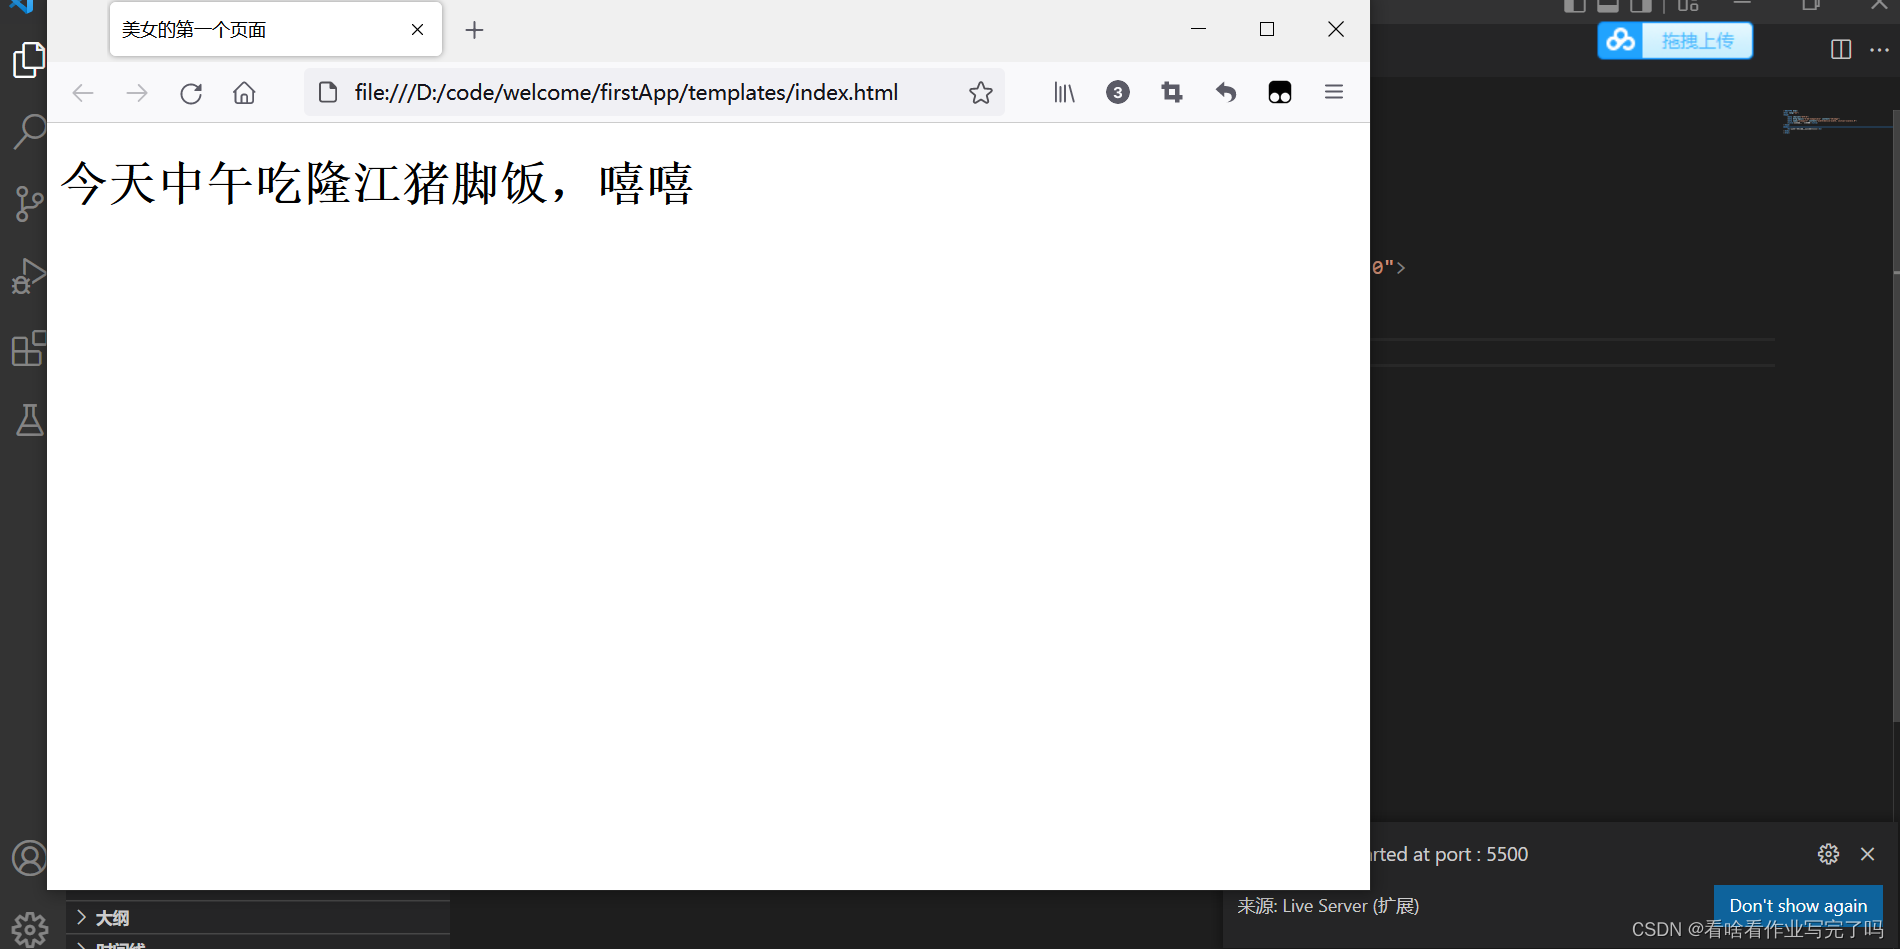Click the undo arrow toolbar icon

(x=1226, y=93)
